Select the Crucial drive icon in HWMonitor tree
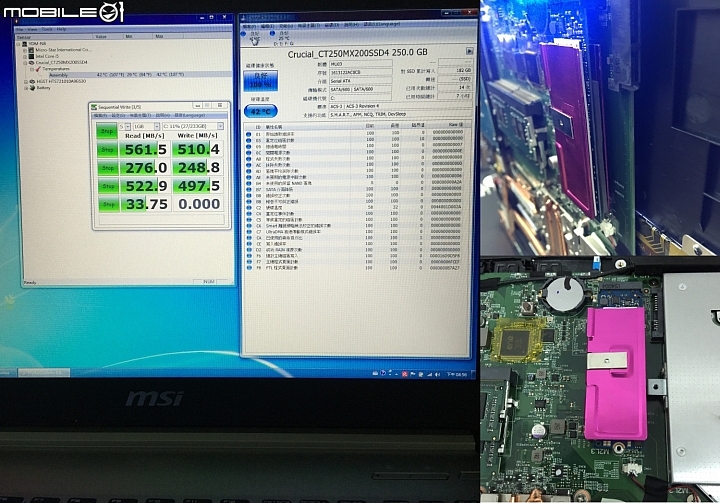The height and width of the screenshot is (503, 720). [31, 62]
